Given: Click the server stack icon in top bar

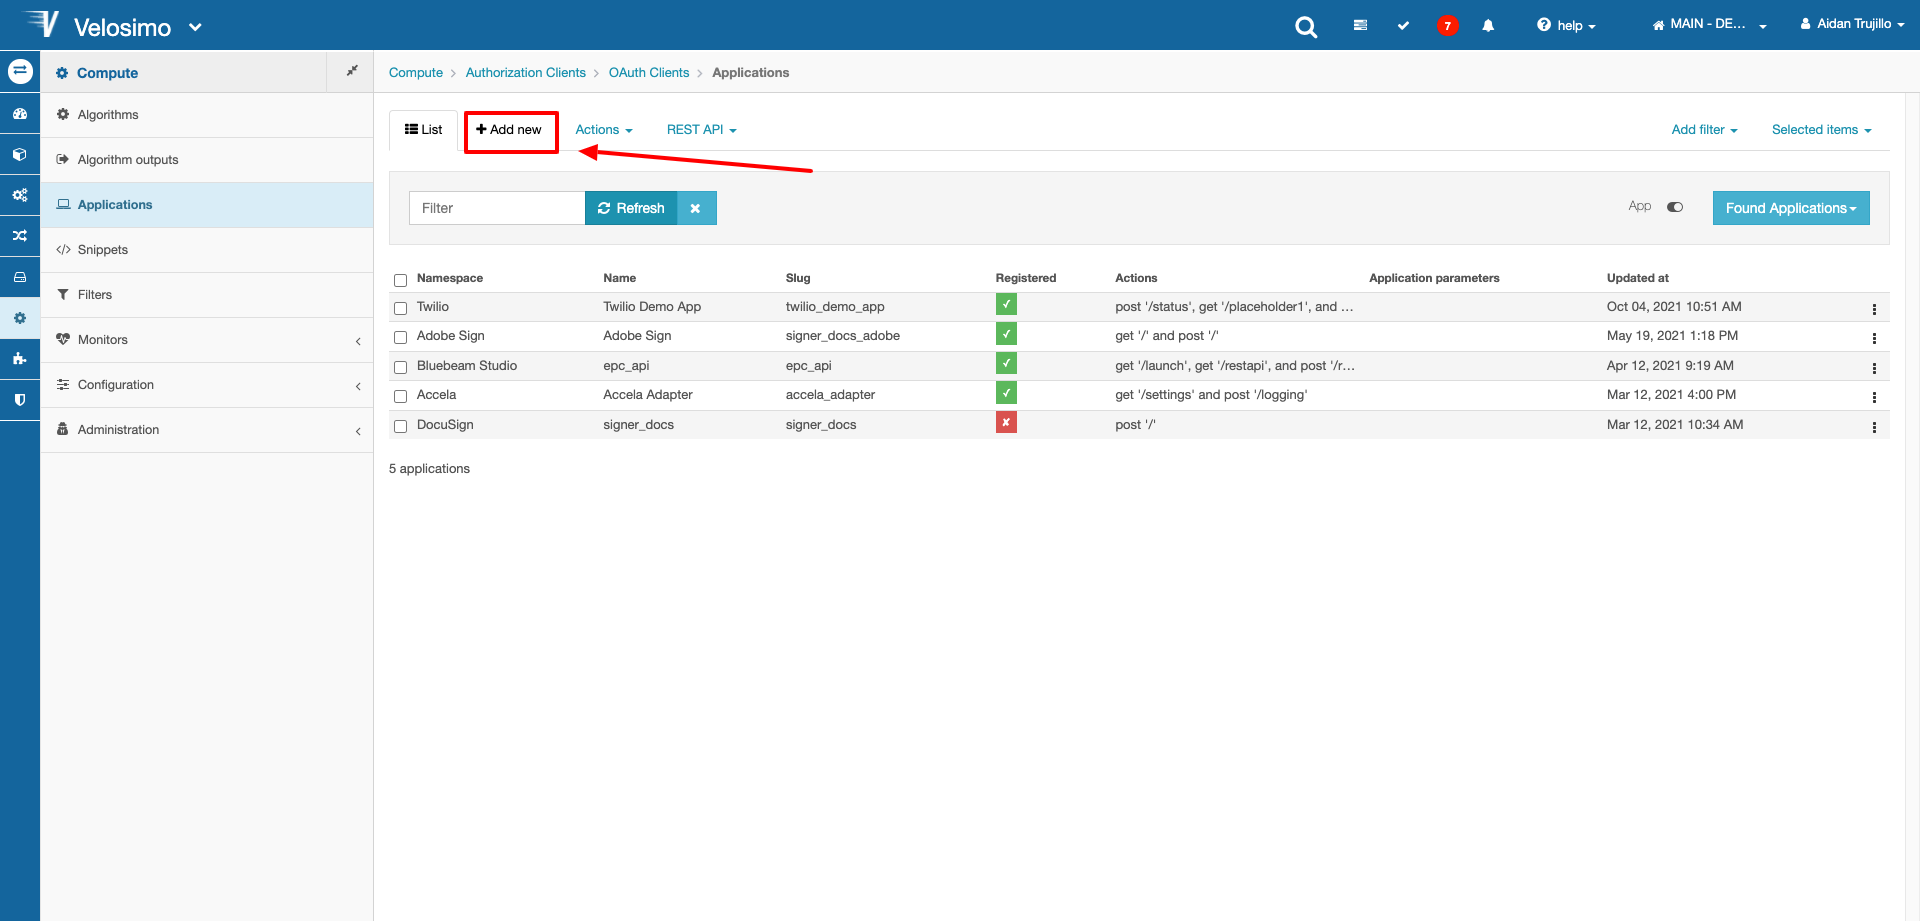Looking at the screenshot, I should click(1360, 25).
